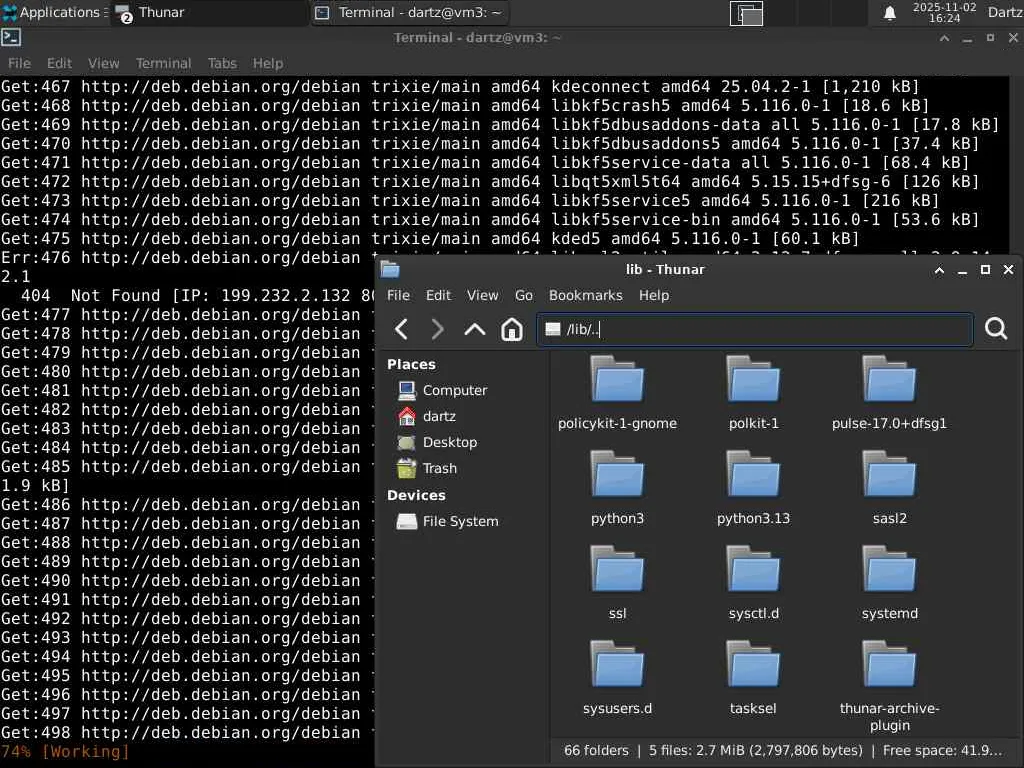Click Terminal window menu icon
This screenshot has width=1024, height=768.
pos(11,38)
